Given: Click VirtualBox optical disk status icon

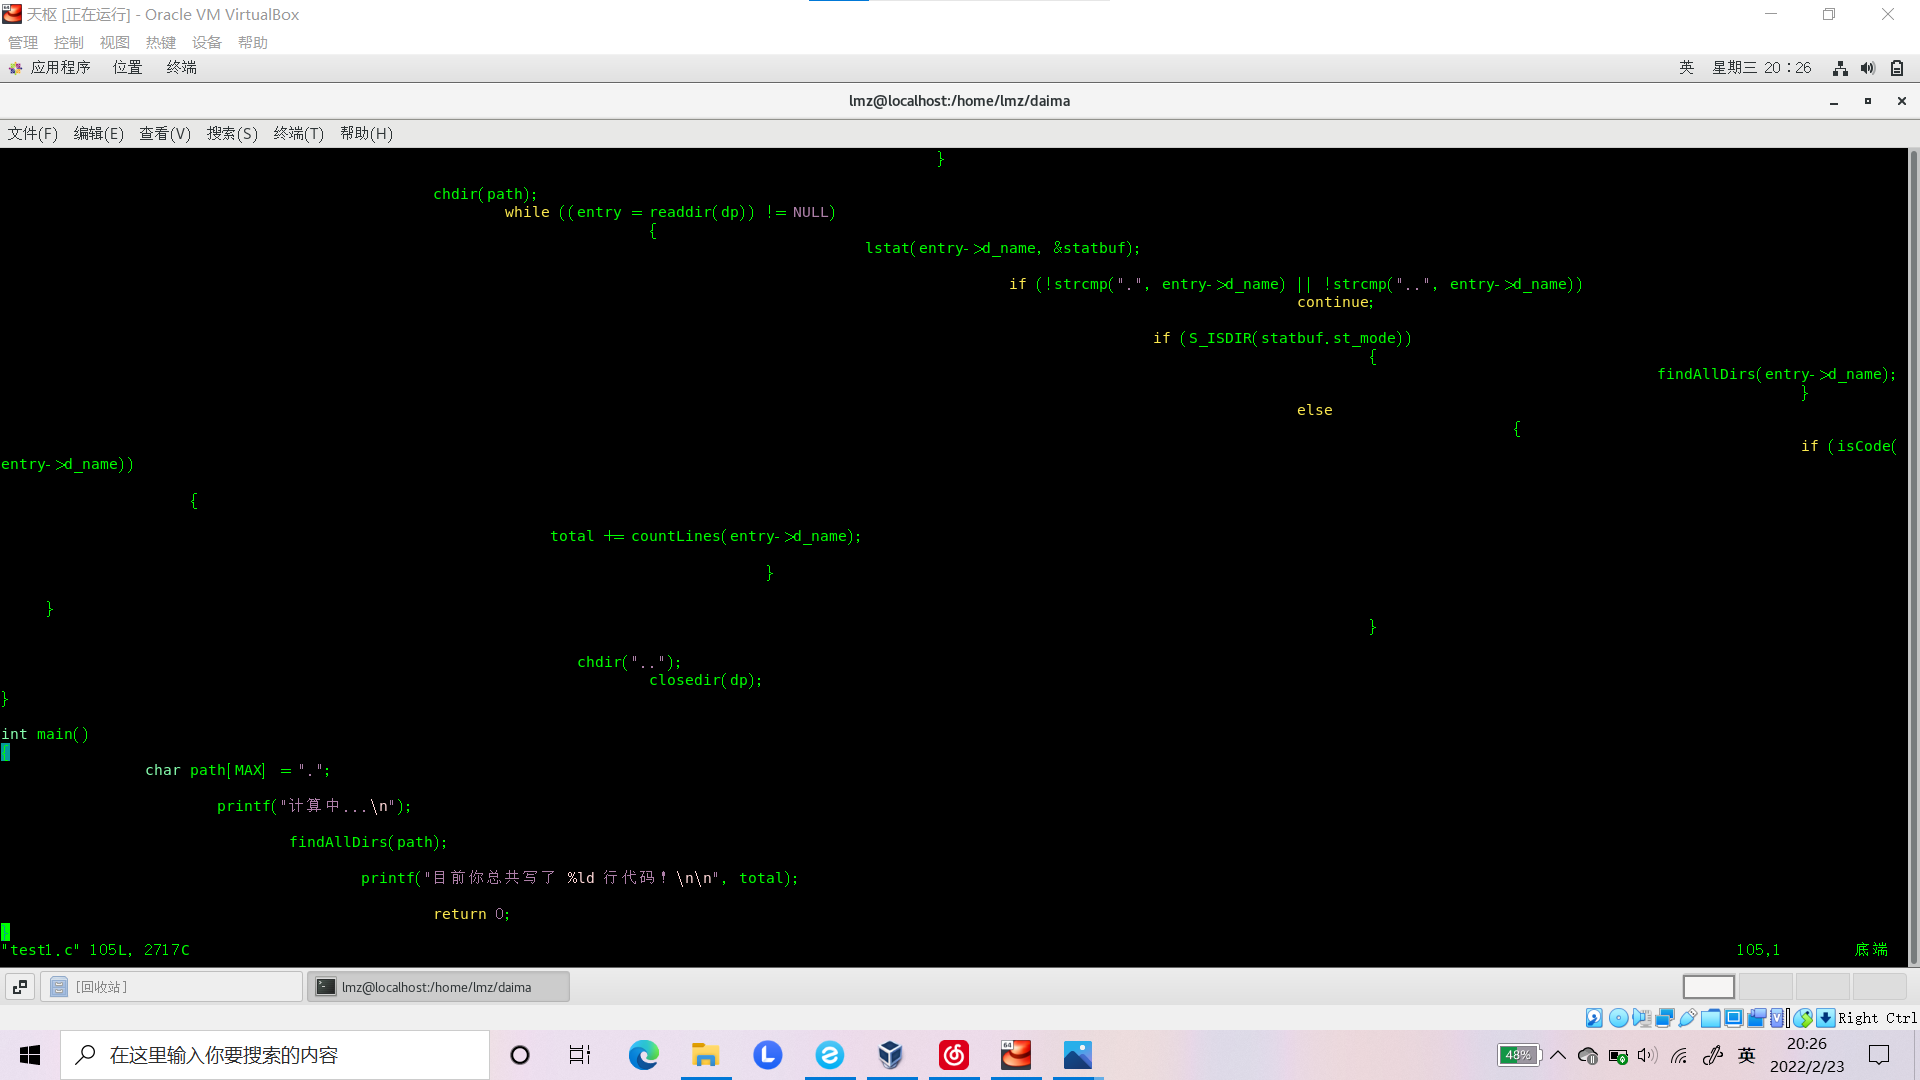Looking at the screenshot, I should click(x=1618, y=1018).
